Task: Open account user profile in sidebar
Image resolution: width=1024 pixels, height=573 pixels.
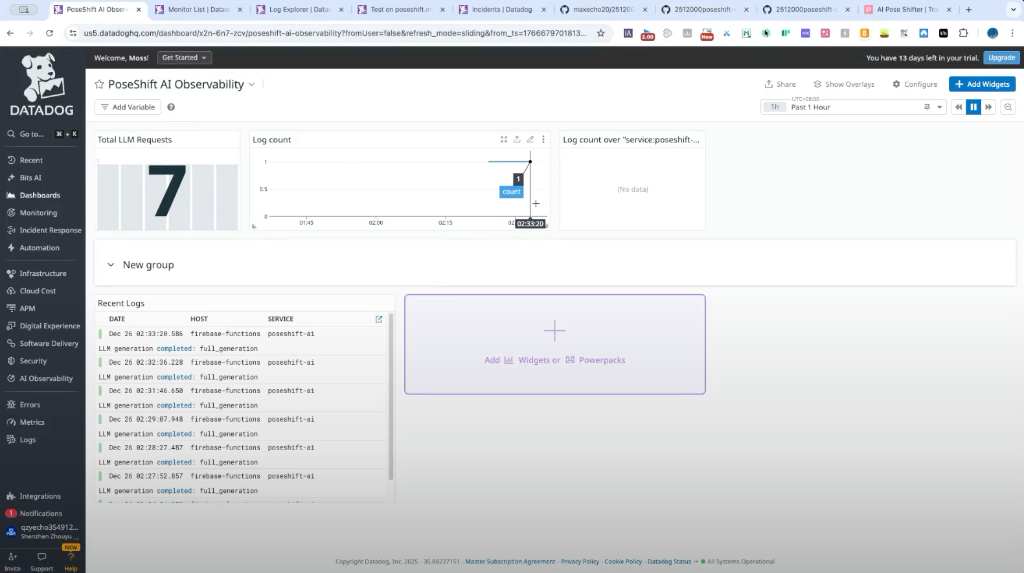Action: (x=42, y=531)
